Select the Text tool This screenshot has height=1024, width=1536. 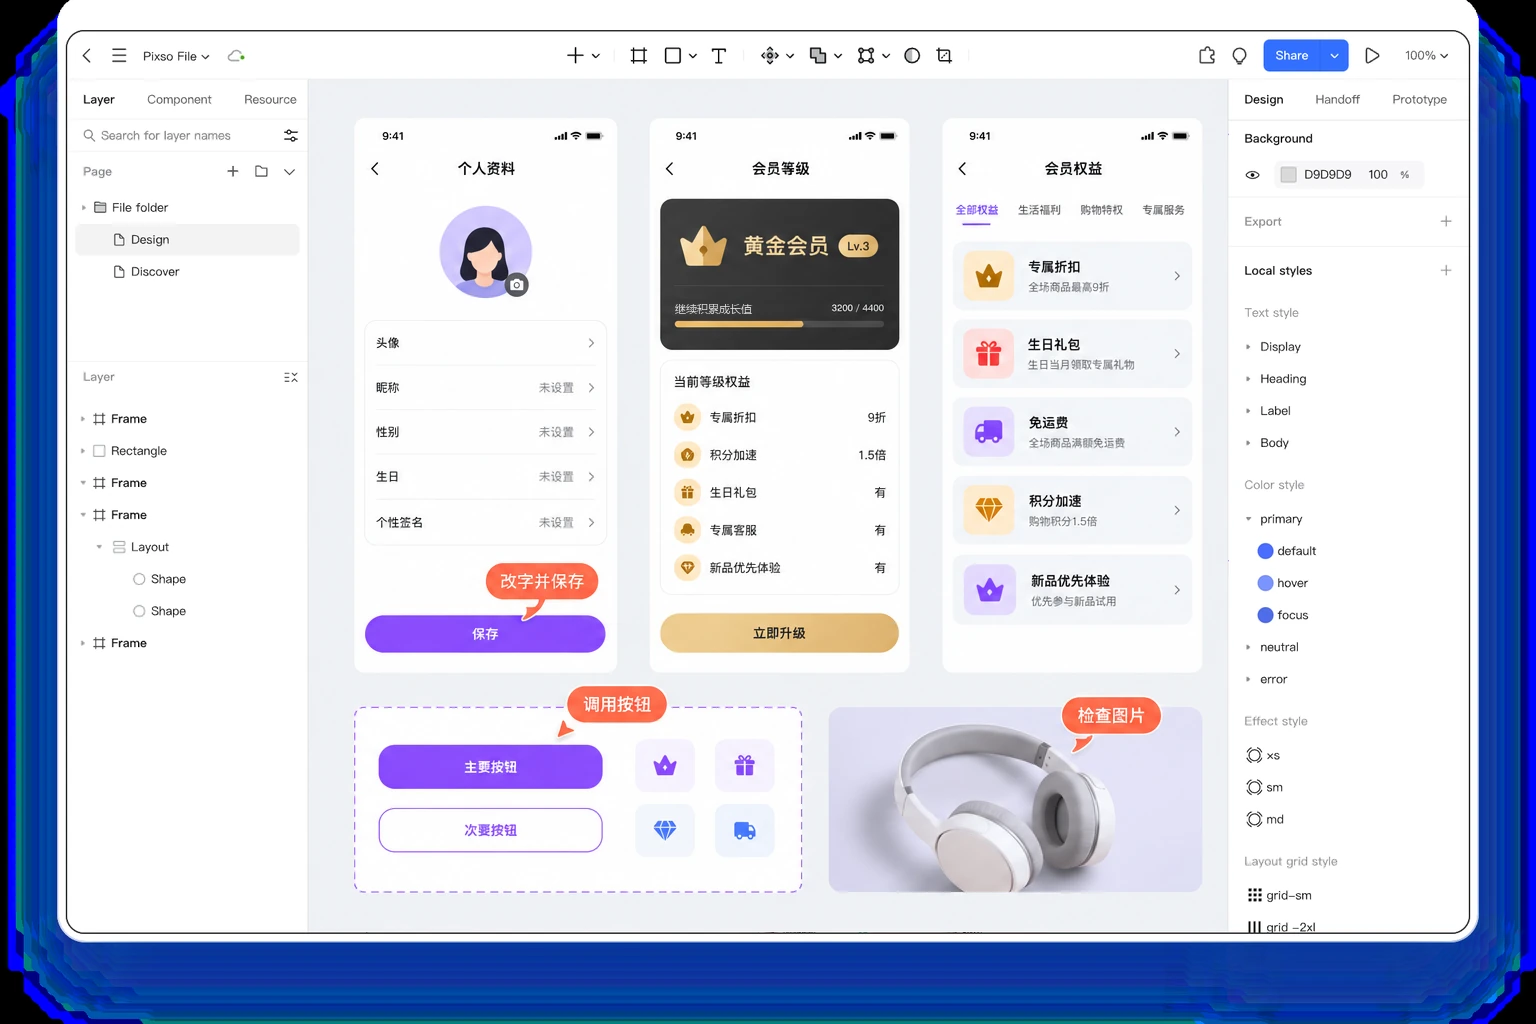click(718, 56)
